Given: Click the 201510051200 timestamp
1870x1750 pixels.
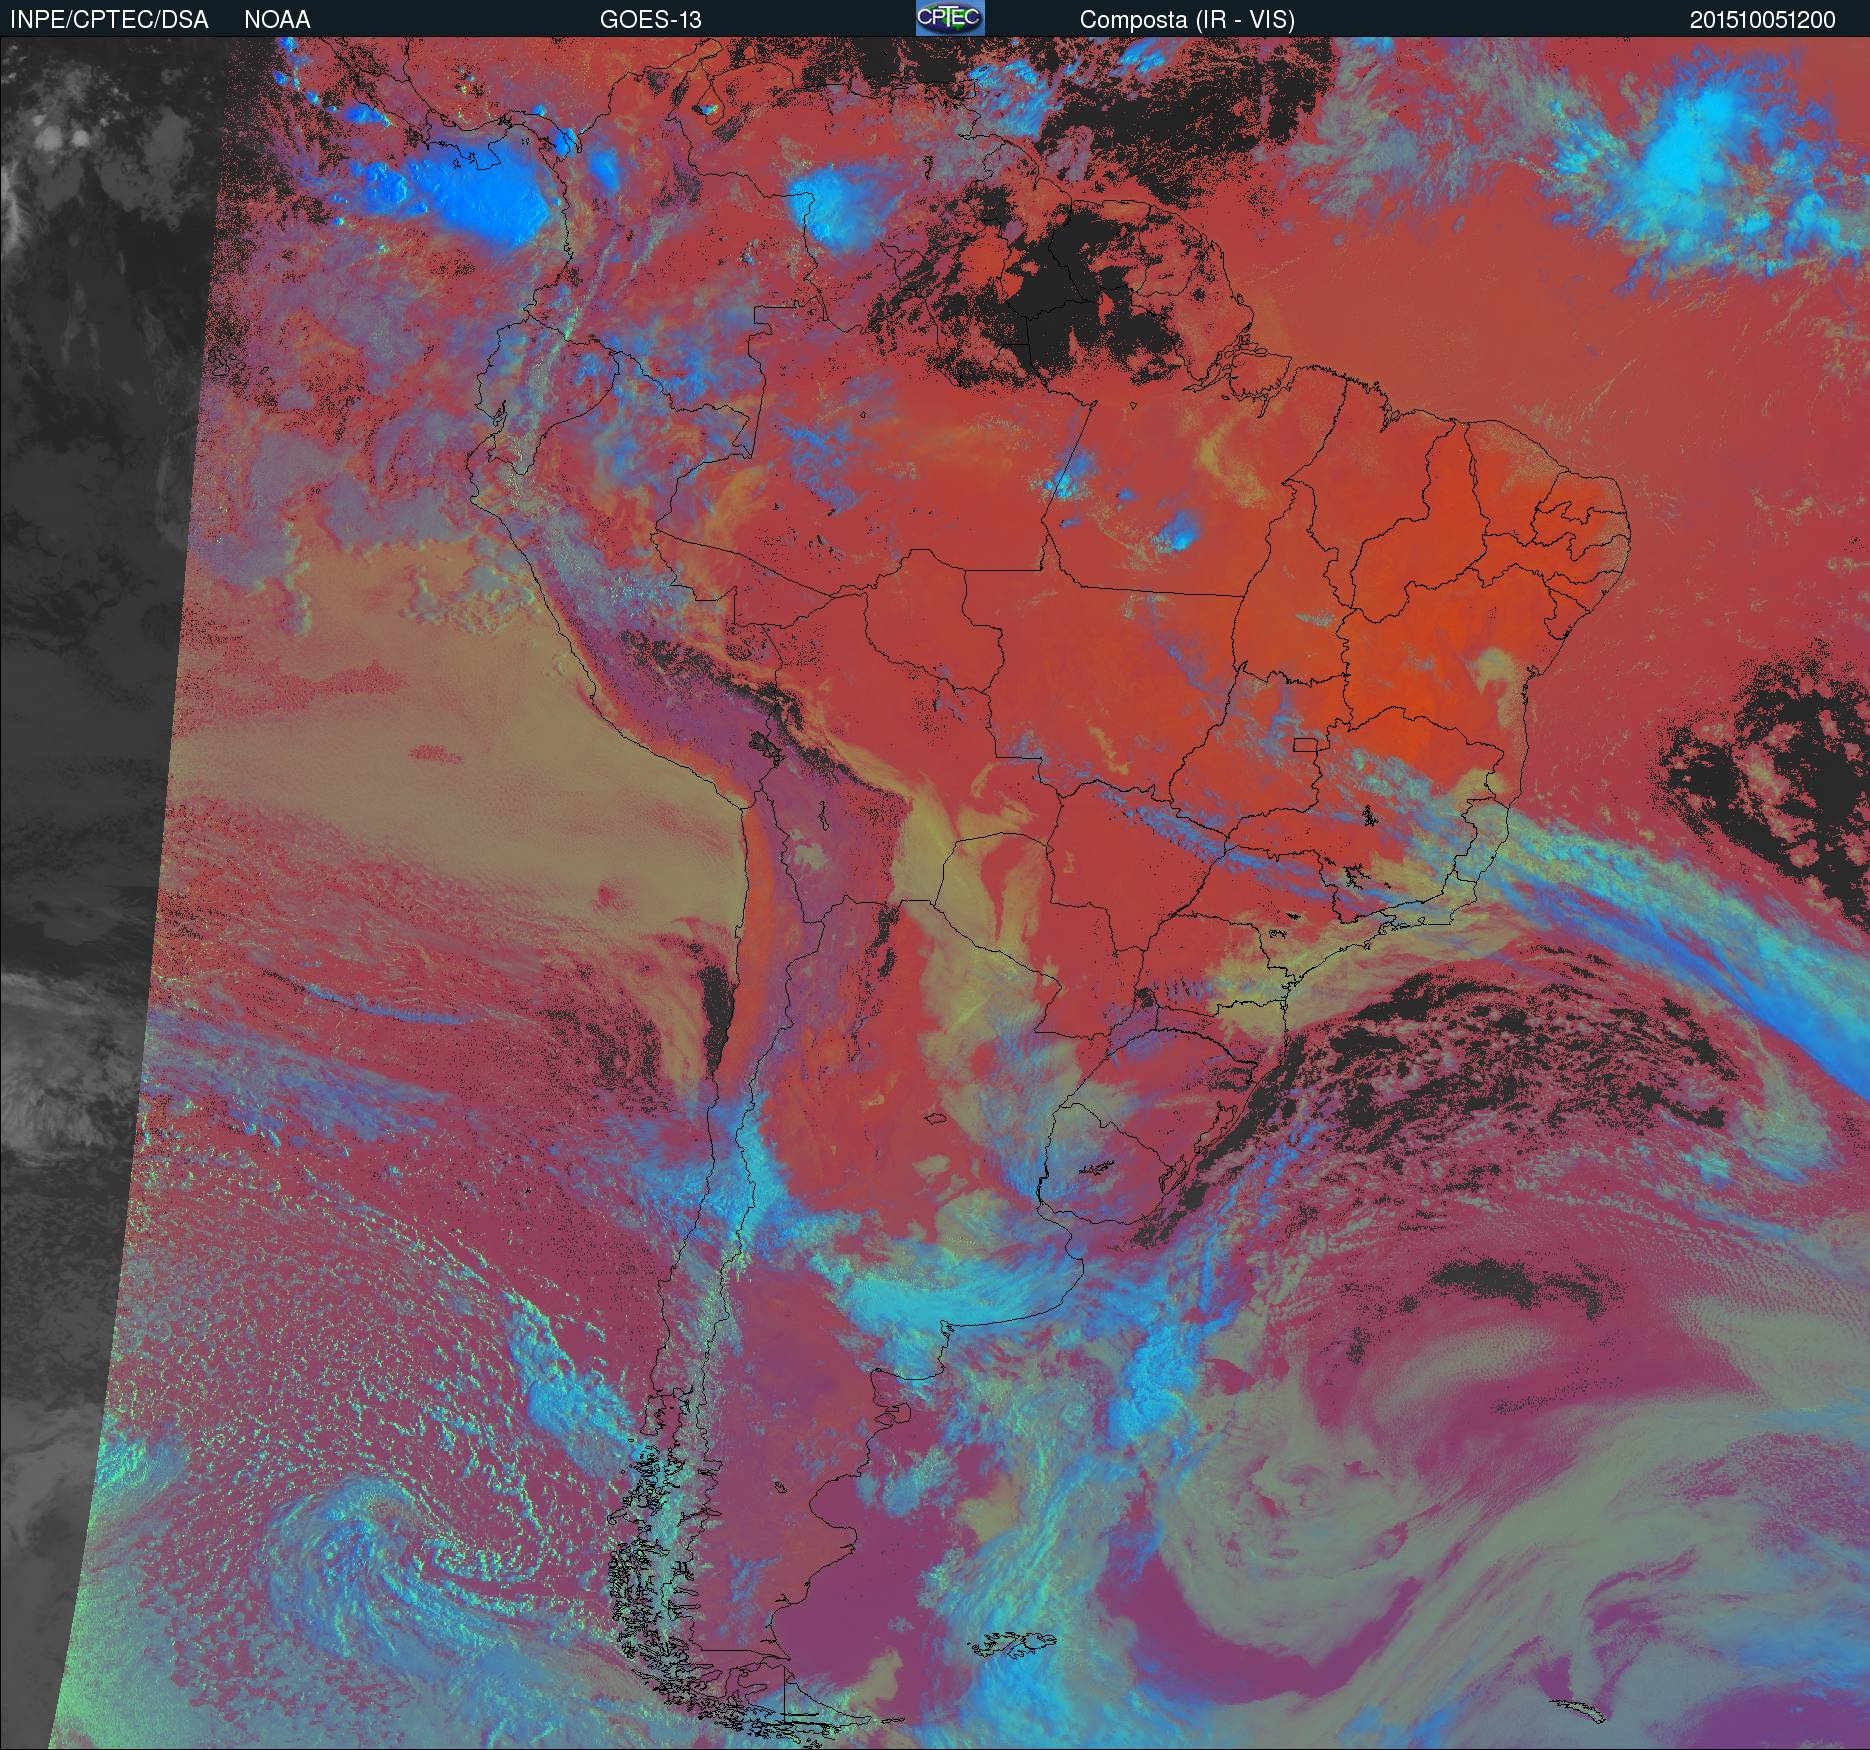Looking at the screenshot, I should [x=1762, y=19].
